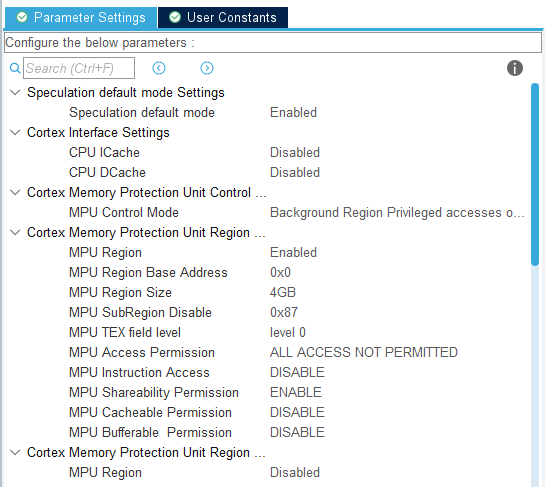Switch to the User Constants tab

pos(223,17)
